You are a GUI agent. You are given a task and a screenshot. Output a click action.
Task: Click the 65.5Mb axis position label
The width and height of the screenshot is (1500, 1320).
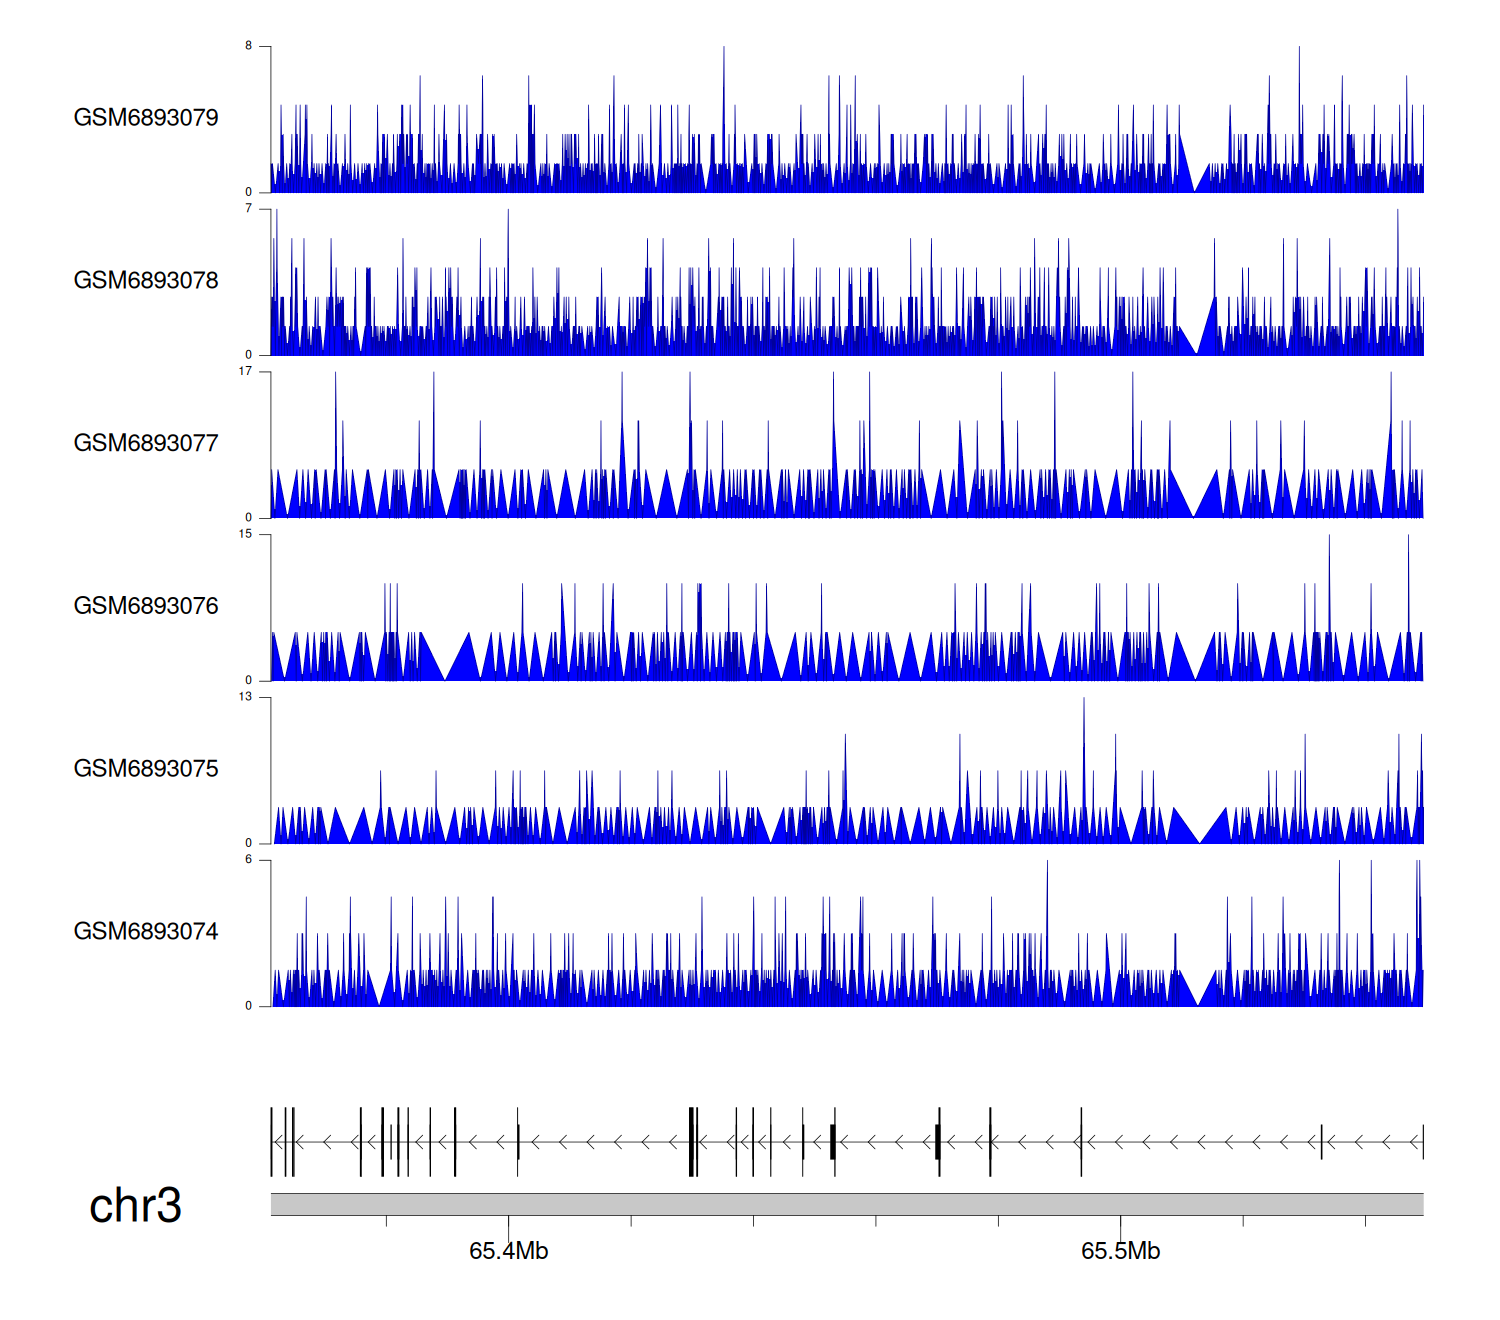(x=1120, y=1252)
